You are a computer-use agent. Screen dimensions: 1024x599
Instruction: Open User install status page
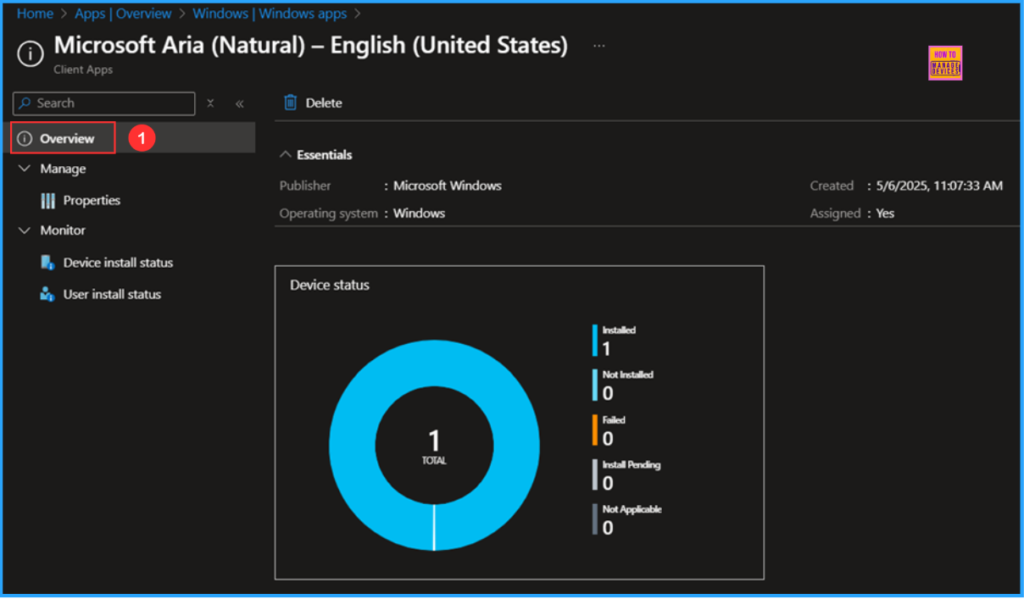tap(112, 295)
